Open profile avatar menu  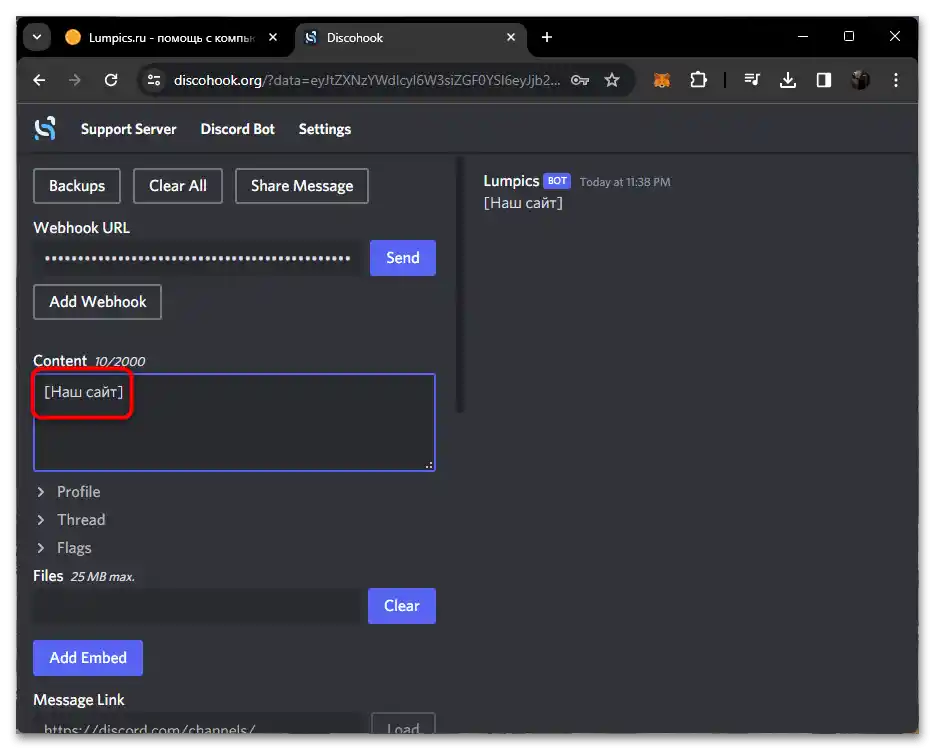coord(860,80)
